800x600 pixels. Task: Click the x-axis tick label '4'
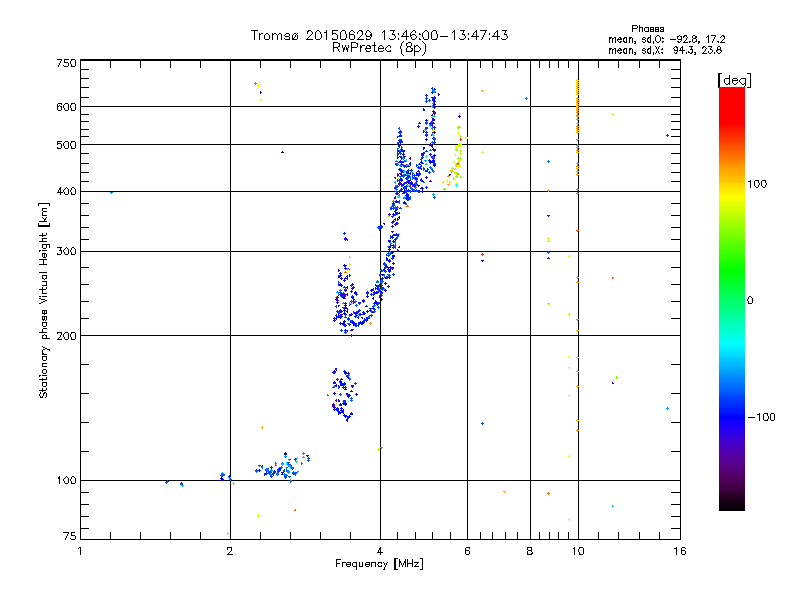[x=380, y=551]
